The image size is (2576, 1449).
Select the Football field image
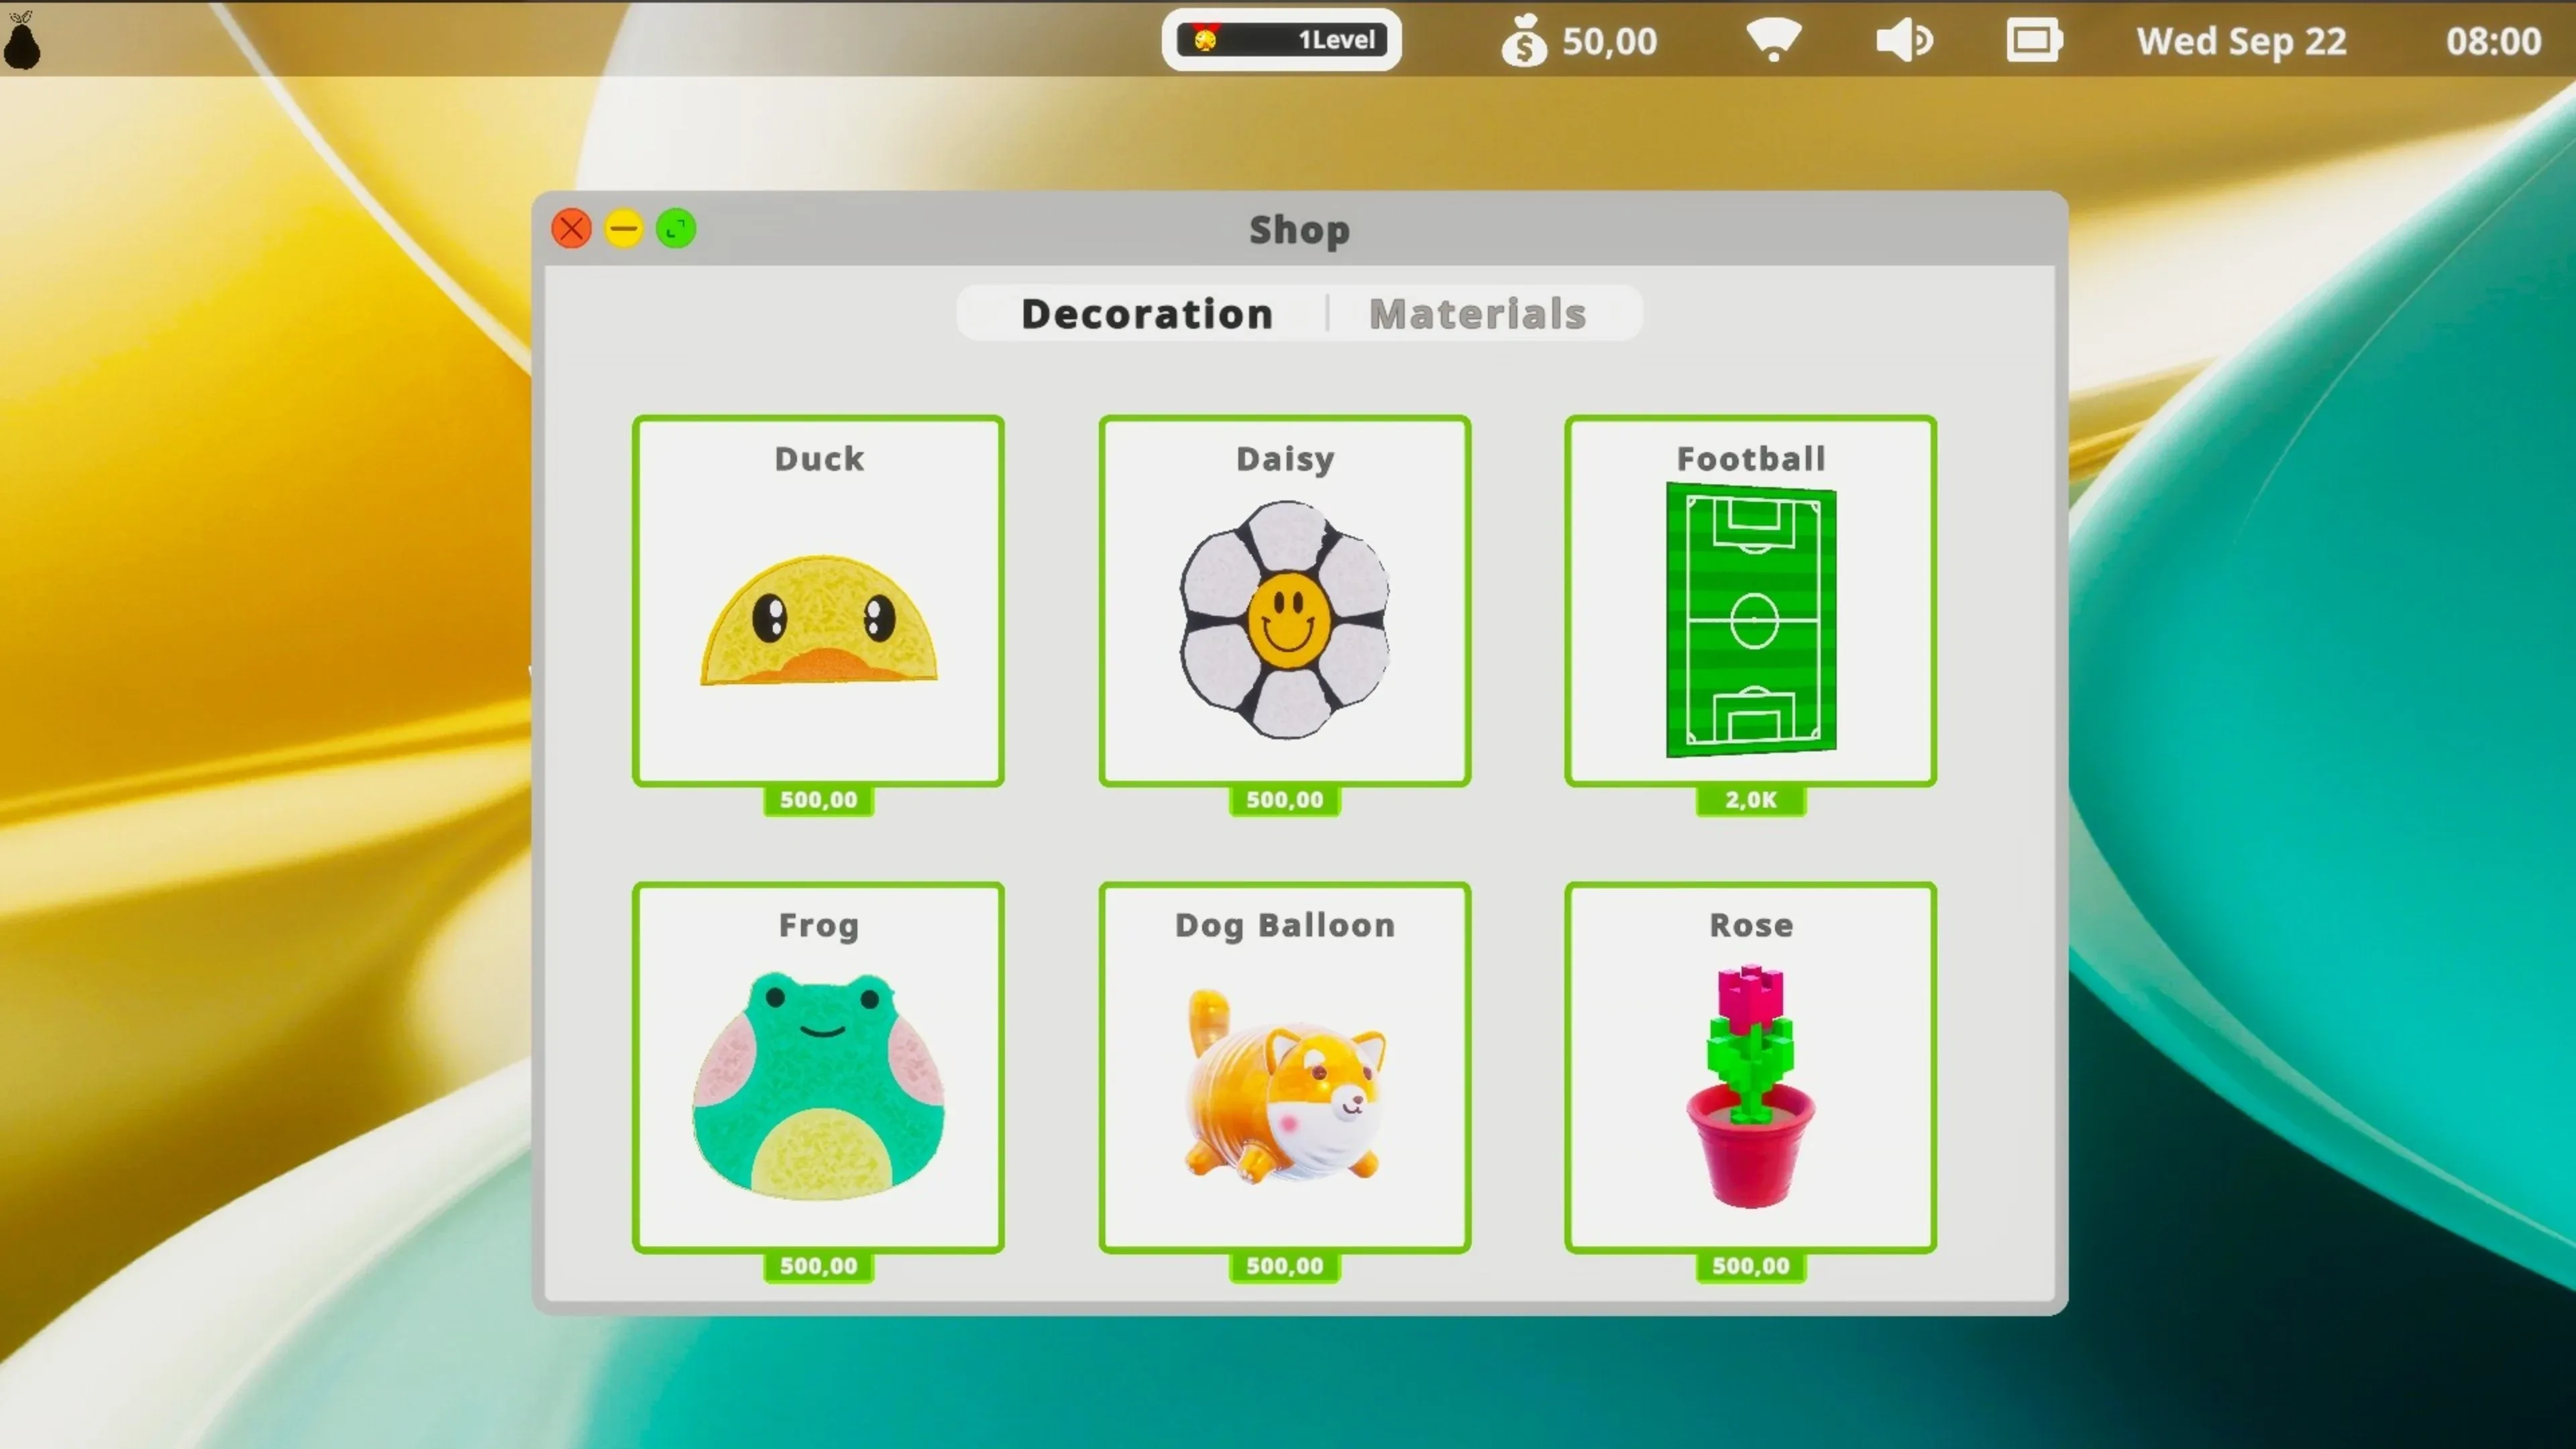(x=1751, y=620)
